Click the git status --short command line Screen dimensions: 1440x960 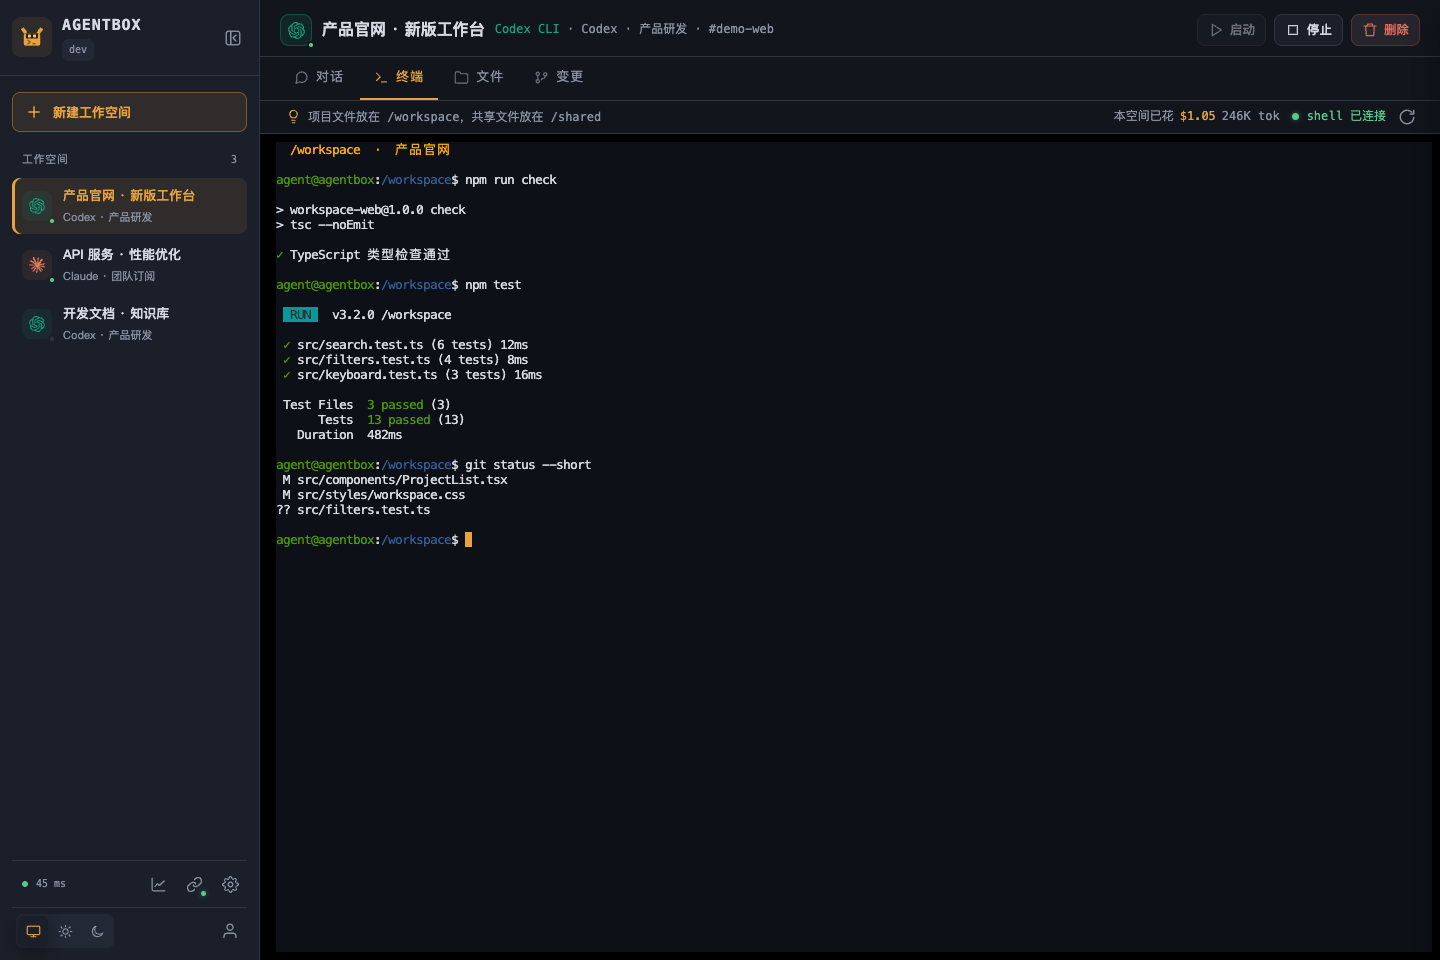[434, 465]
